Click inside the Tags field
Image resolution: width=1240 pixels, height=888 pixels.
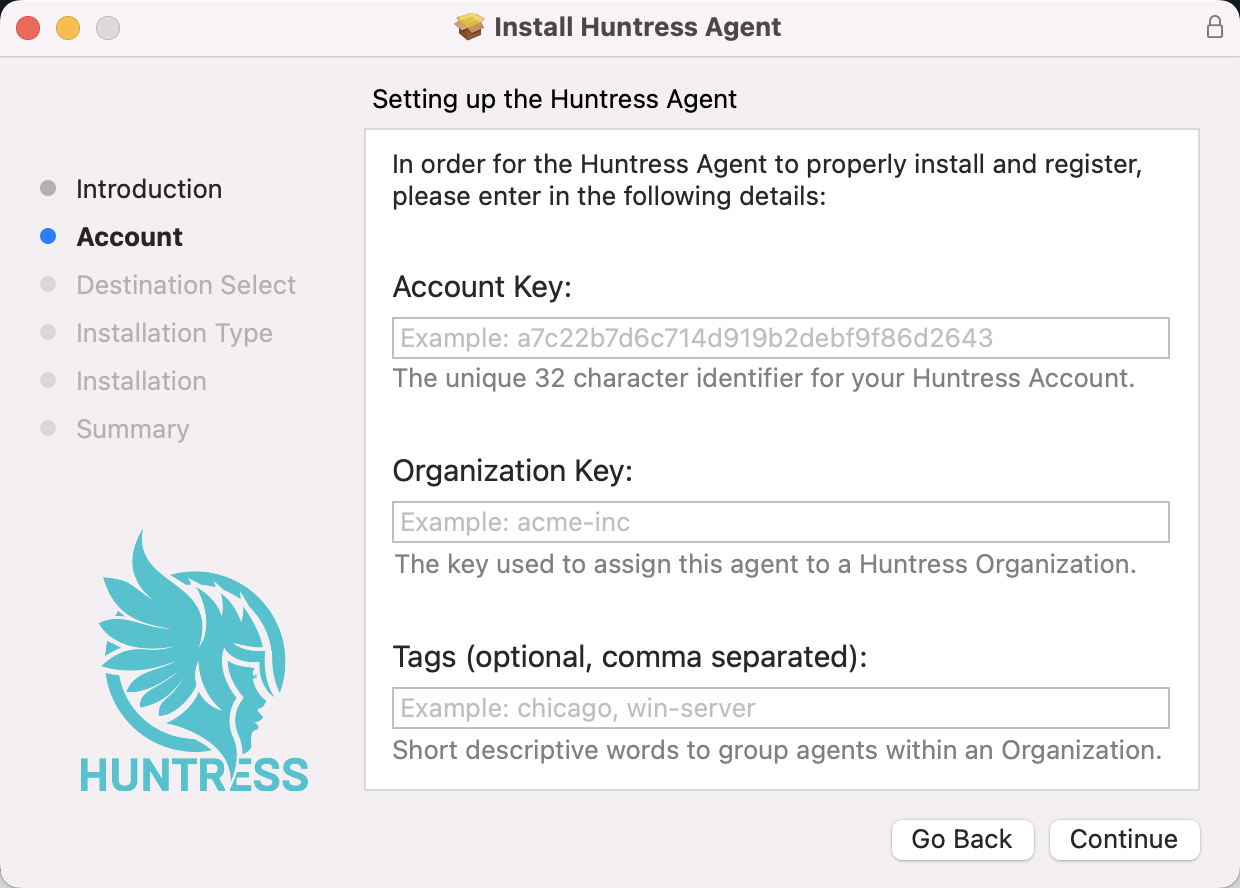780,707
